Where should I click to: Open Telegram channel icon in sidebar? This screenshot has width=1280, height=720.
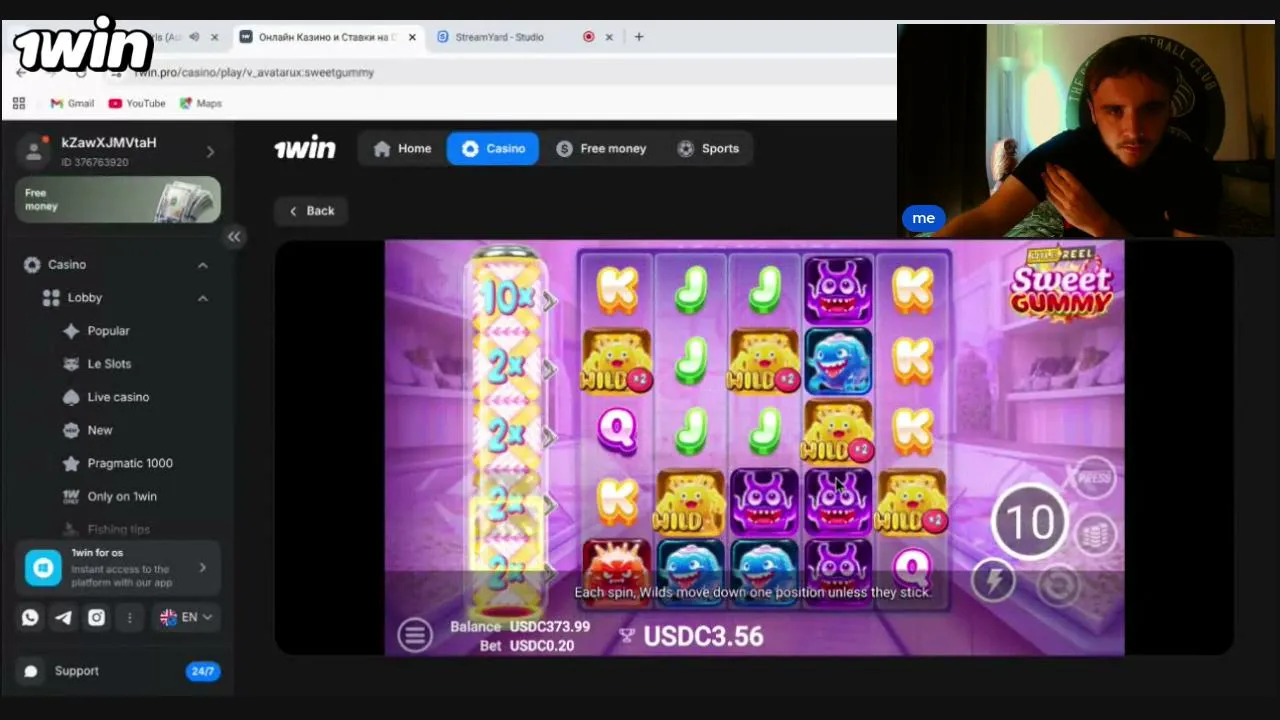(63, 618)
